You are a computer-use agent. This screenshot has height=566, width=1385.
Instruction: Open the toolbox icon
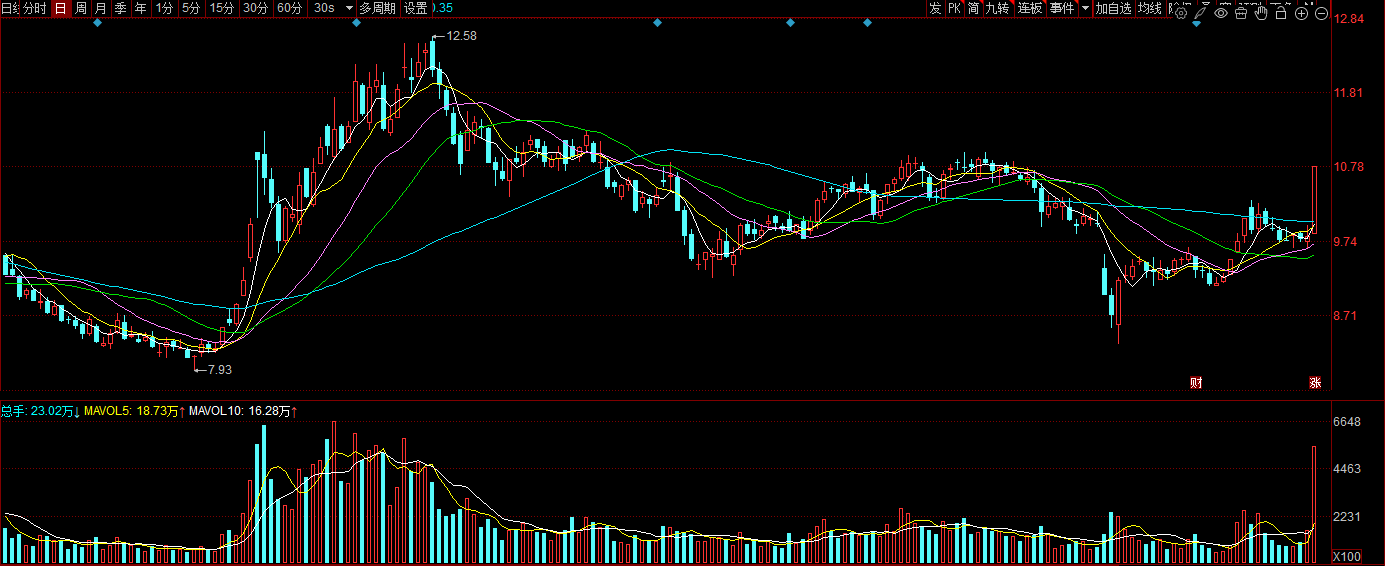tap(1241, 13)
